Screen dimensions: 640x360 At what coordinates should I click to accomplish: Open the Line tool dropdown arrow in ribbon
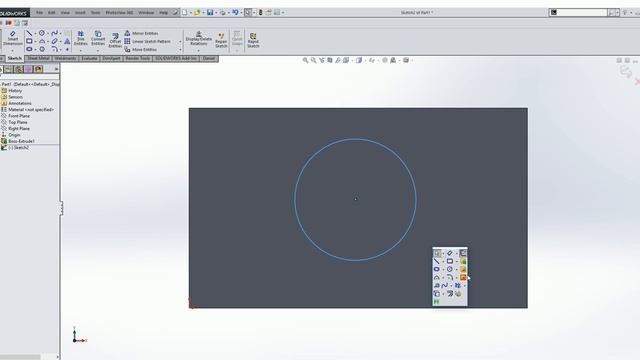pyautogui.click(x=35, y=33)
